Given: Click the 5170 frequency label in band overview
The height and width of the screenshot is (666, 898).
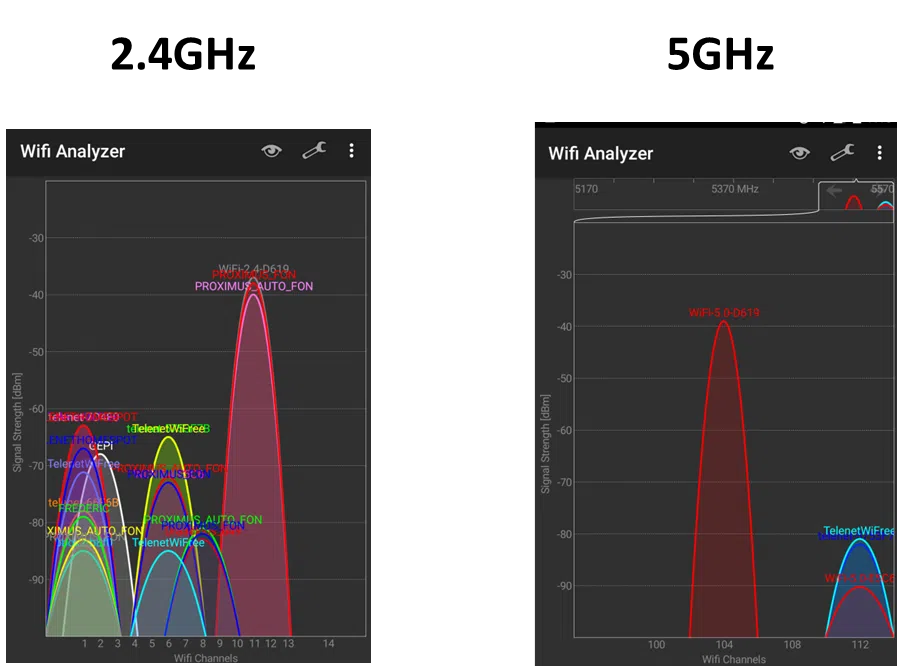Looking at the screenshot, I should pos(586,189).
